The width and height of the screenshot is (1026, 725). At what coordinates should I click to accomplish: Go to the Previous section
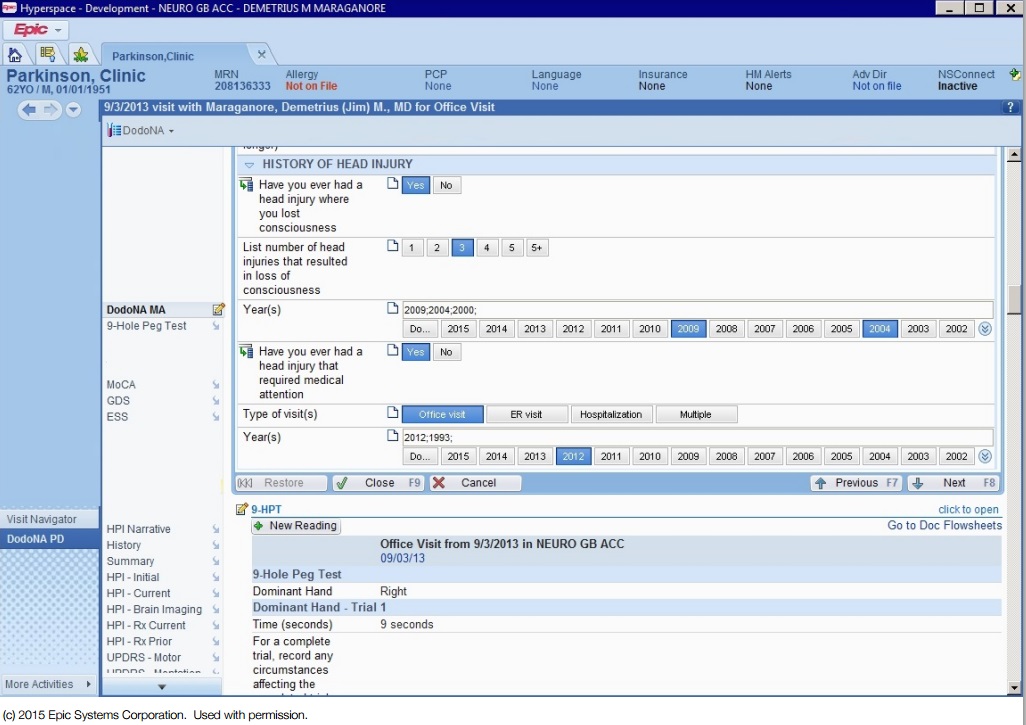tap(856, 483)
